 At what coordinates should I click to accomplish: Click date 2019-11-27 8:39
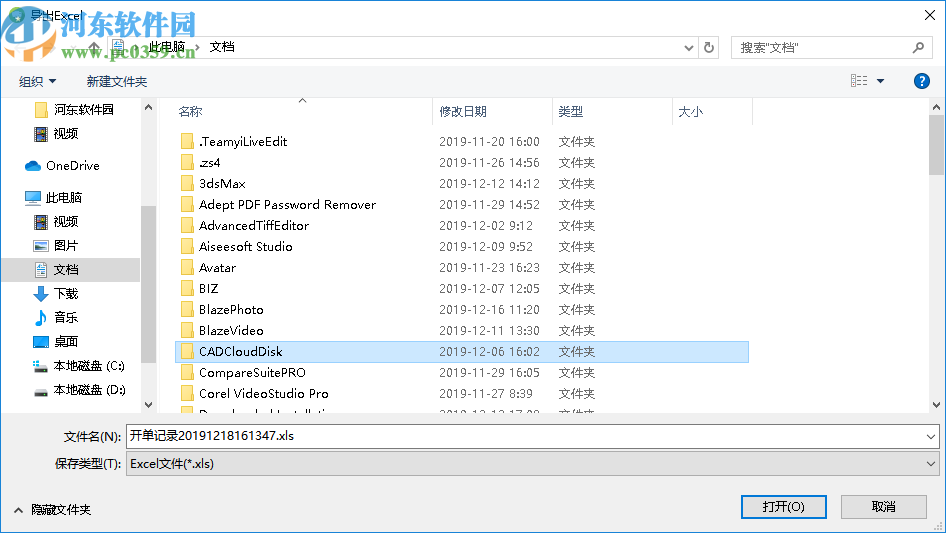[486, 394]
